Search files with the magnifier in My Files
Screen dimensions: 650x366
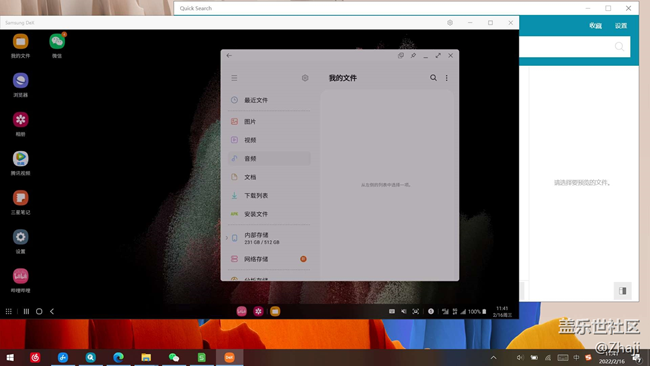click(x=433, y=78)
